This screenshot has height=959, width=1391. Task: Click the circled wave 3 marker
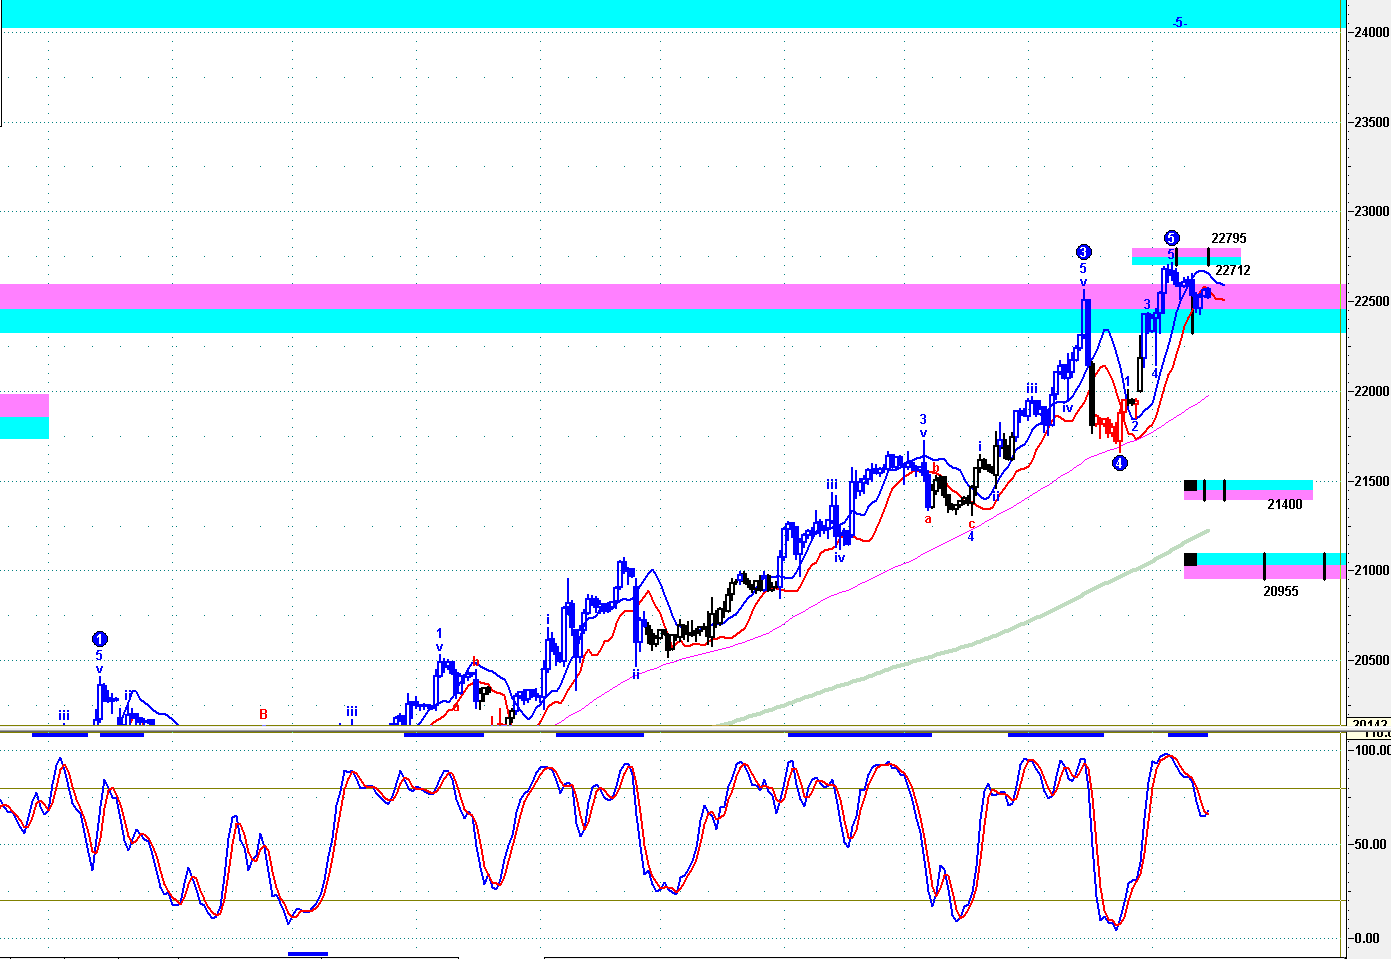coord(1083,252)
